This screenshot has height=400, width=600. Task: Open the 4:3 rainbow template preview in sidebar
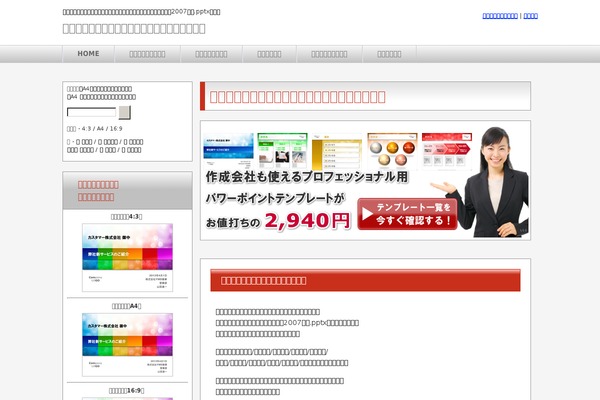pos(127,258)
